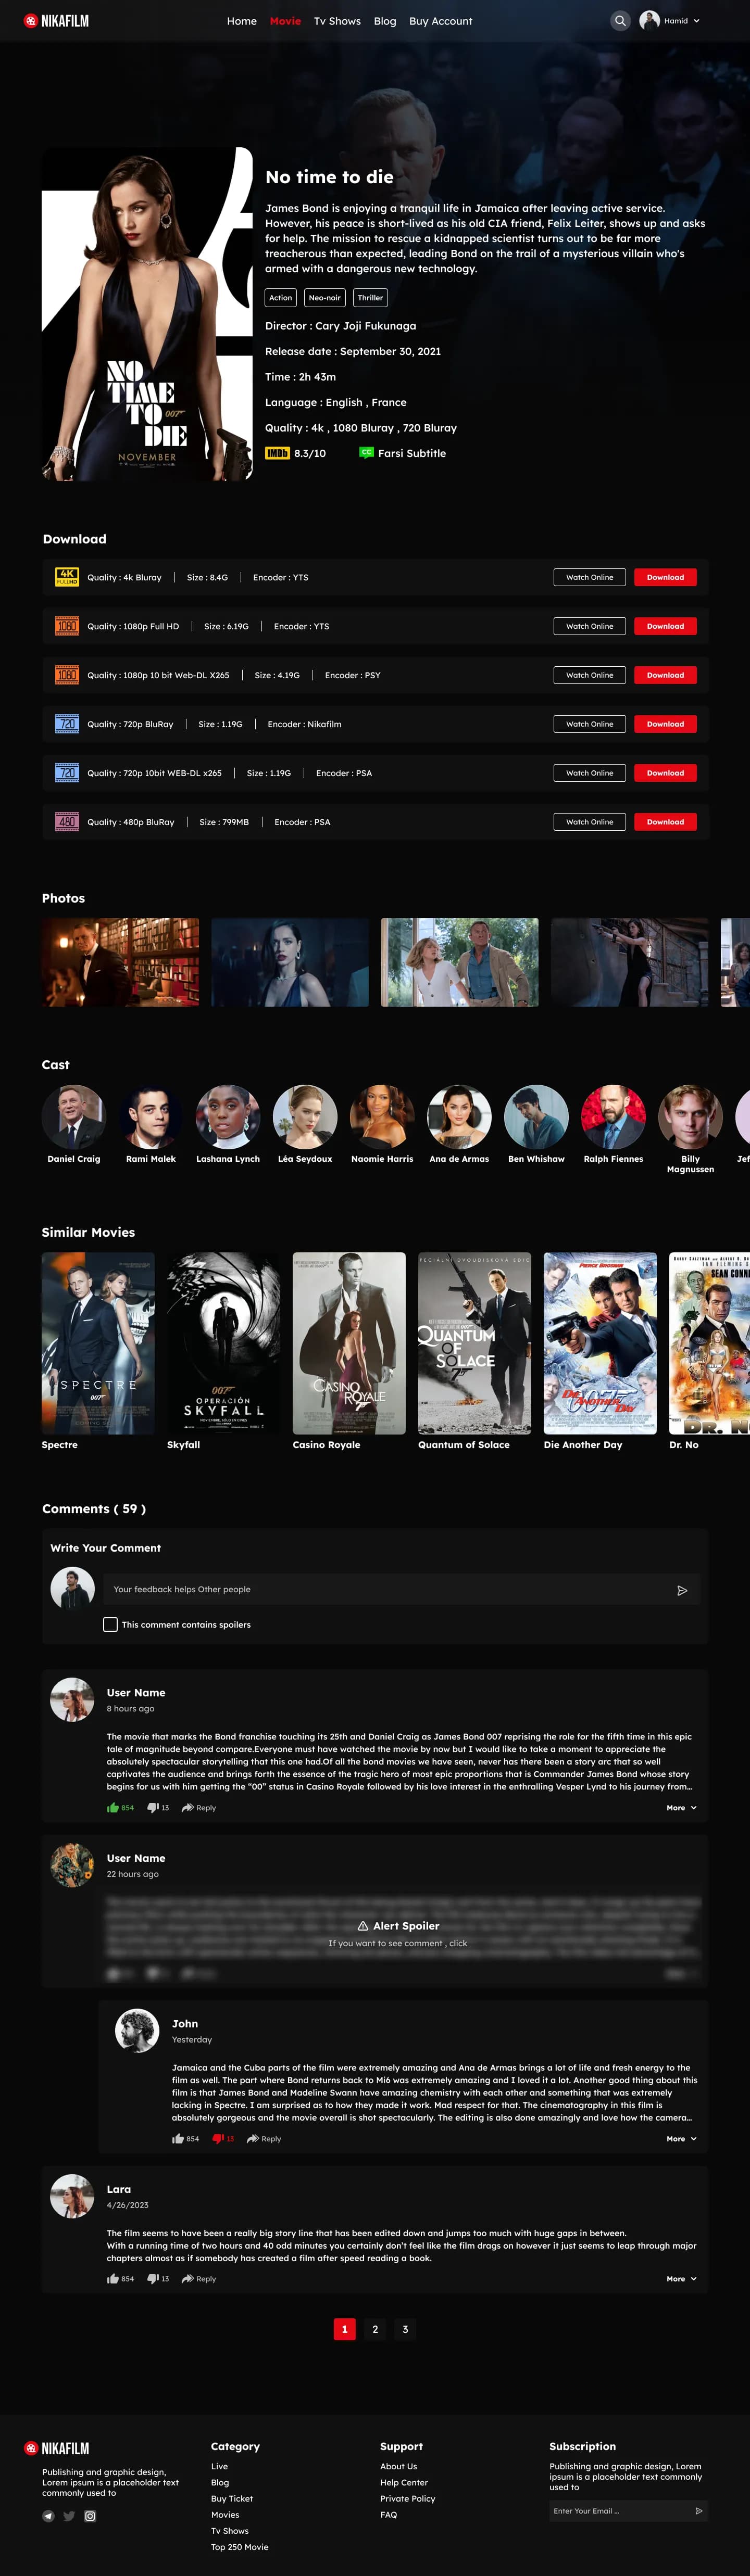
Task: Send the comment with the arrow icon
Action: [x=682, y=1590]
